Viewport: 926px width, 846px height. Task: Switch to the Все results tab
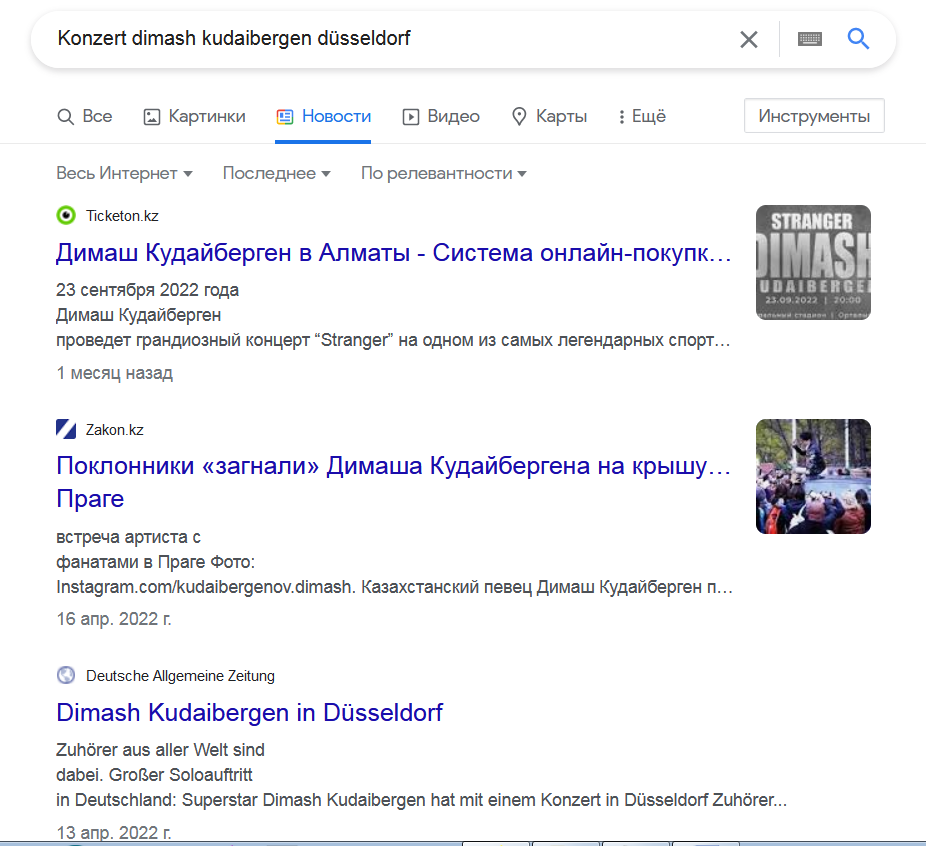point(85,116)
